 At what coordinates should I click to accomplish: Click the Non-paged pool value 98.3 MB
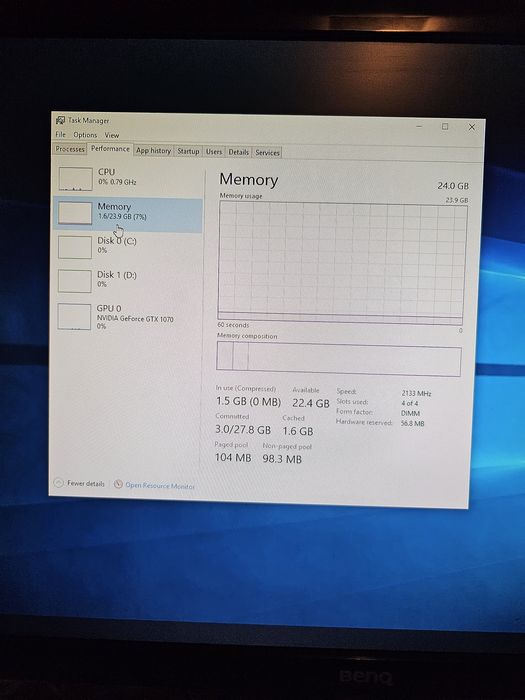[282, 458]
